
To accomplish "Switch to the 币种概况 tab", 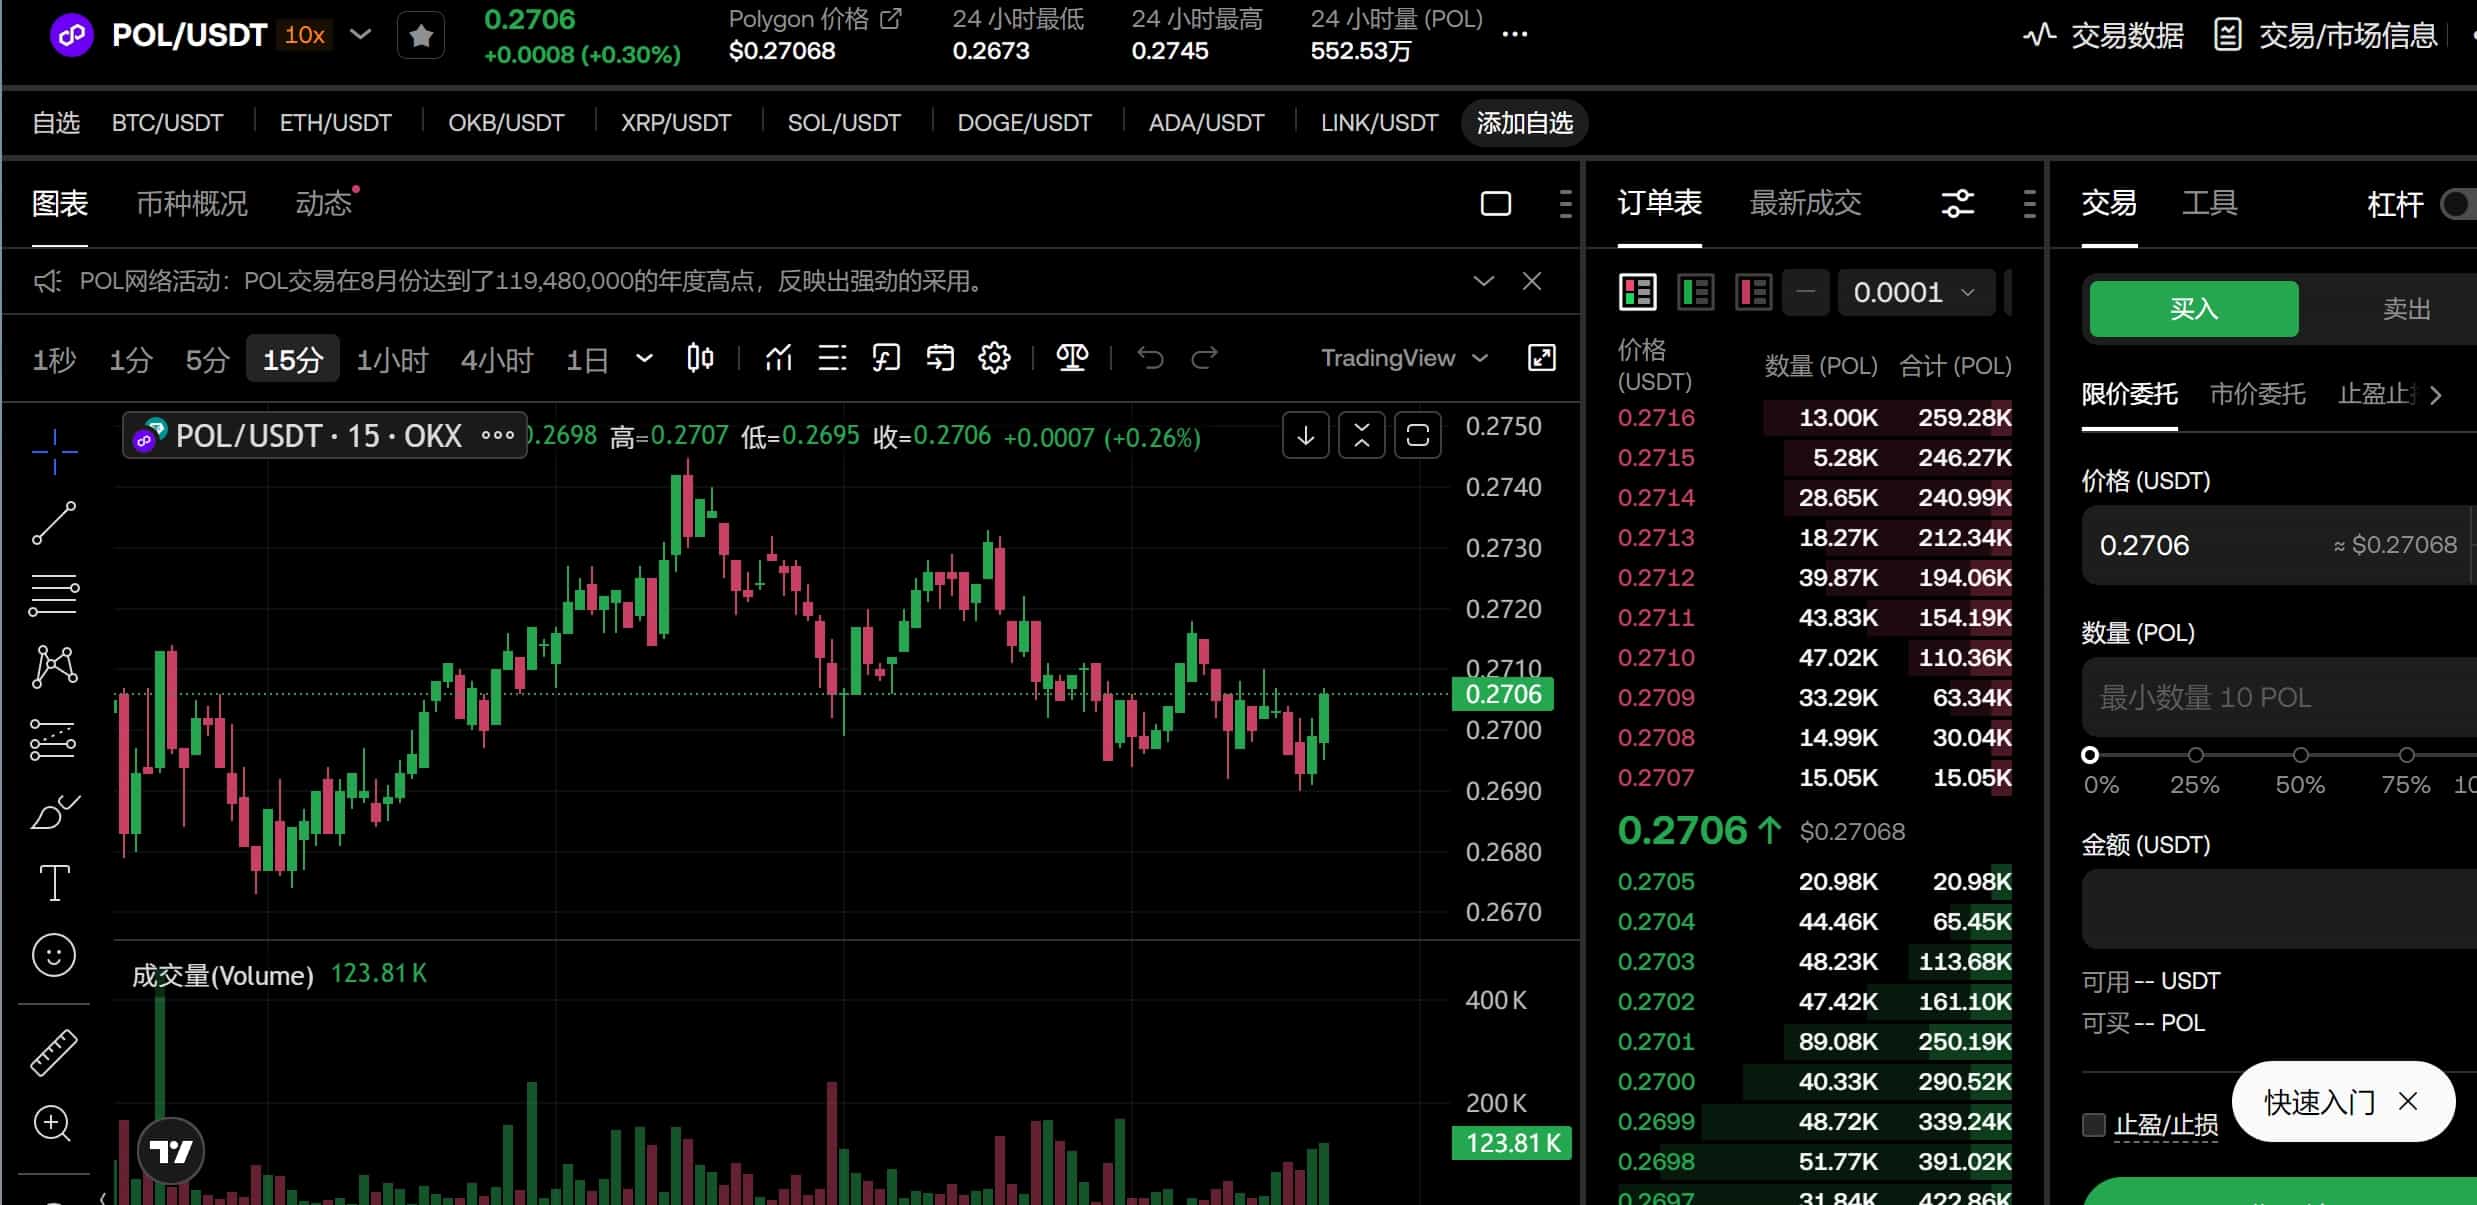I will [192, 204].
